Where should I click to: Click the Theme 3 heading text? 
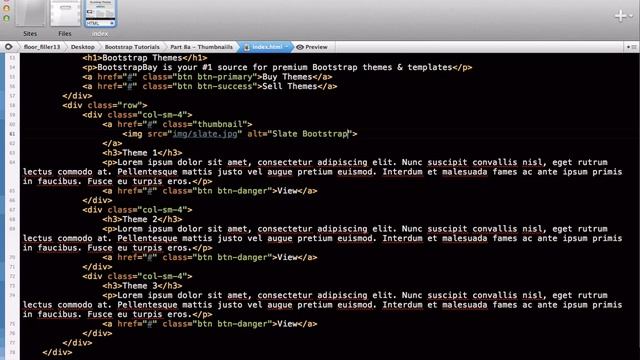pyautogui.click(x=140, y=286)
